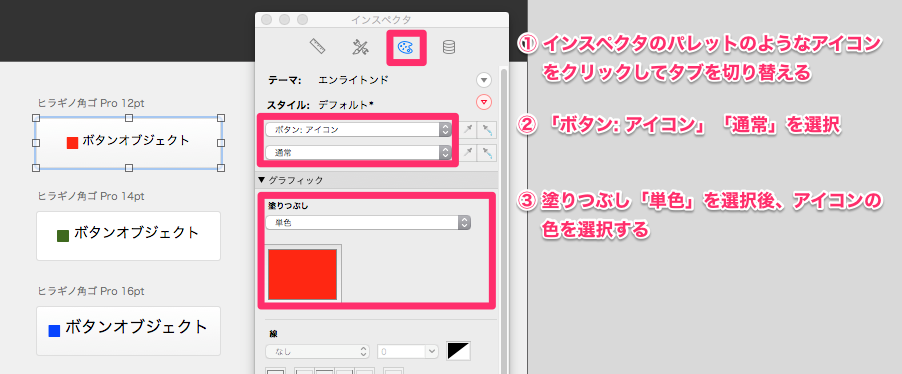902x374 pixels.
Task: Close the インスペクタ window
Action: coord(266,20)
